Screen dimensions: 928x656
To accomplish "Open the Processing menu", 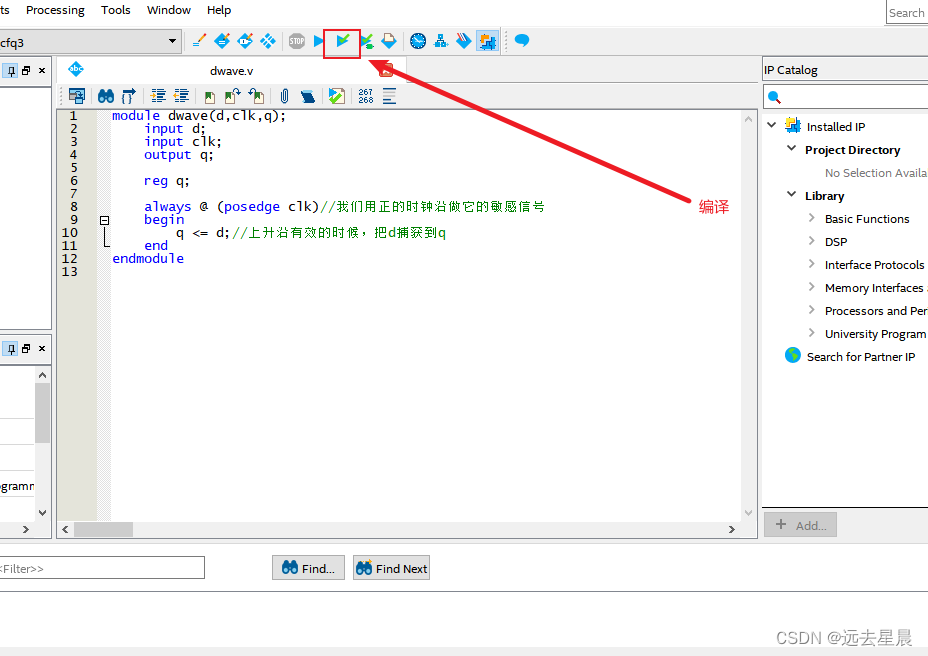I will [55, 10].
